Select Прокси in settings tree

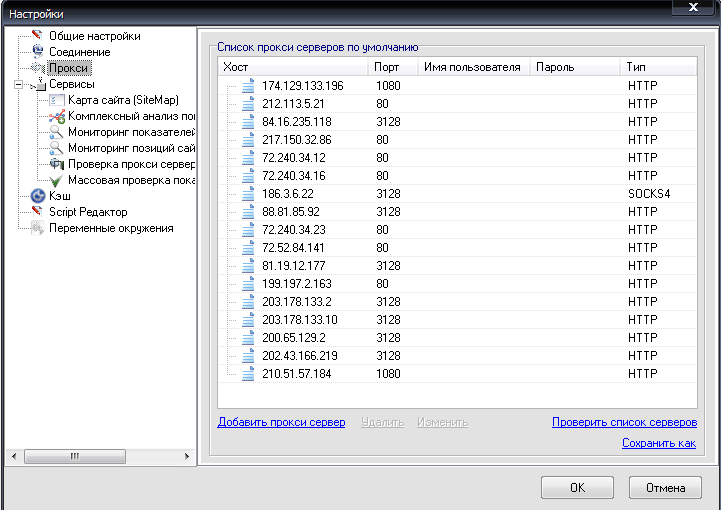click(x=69, y=68)
